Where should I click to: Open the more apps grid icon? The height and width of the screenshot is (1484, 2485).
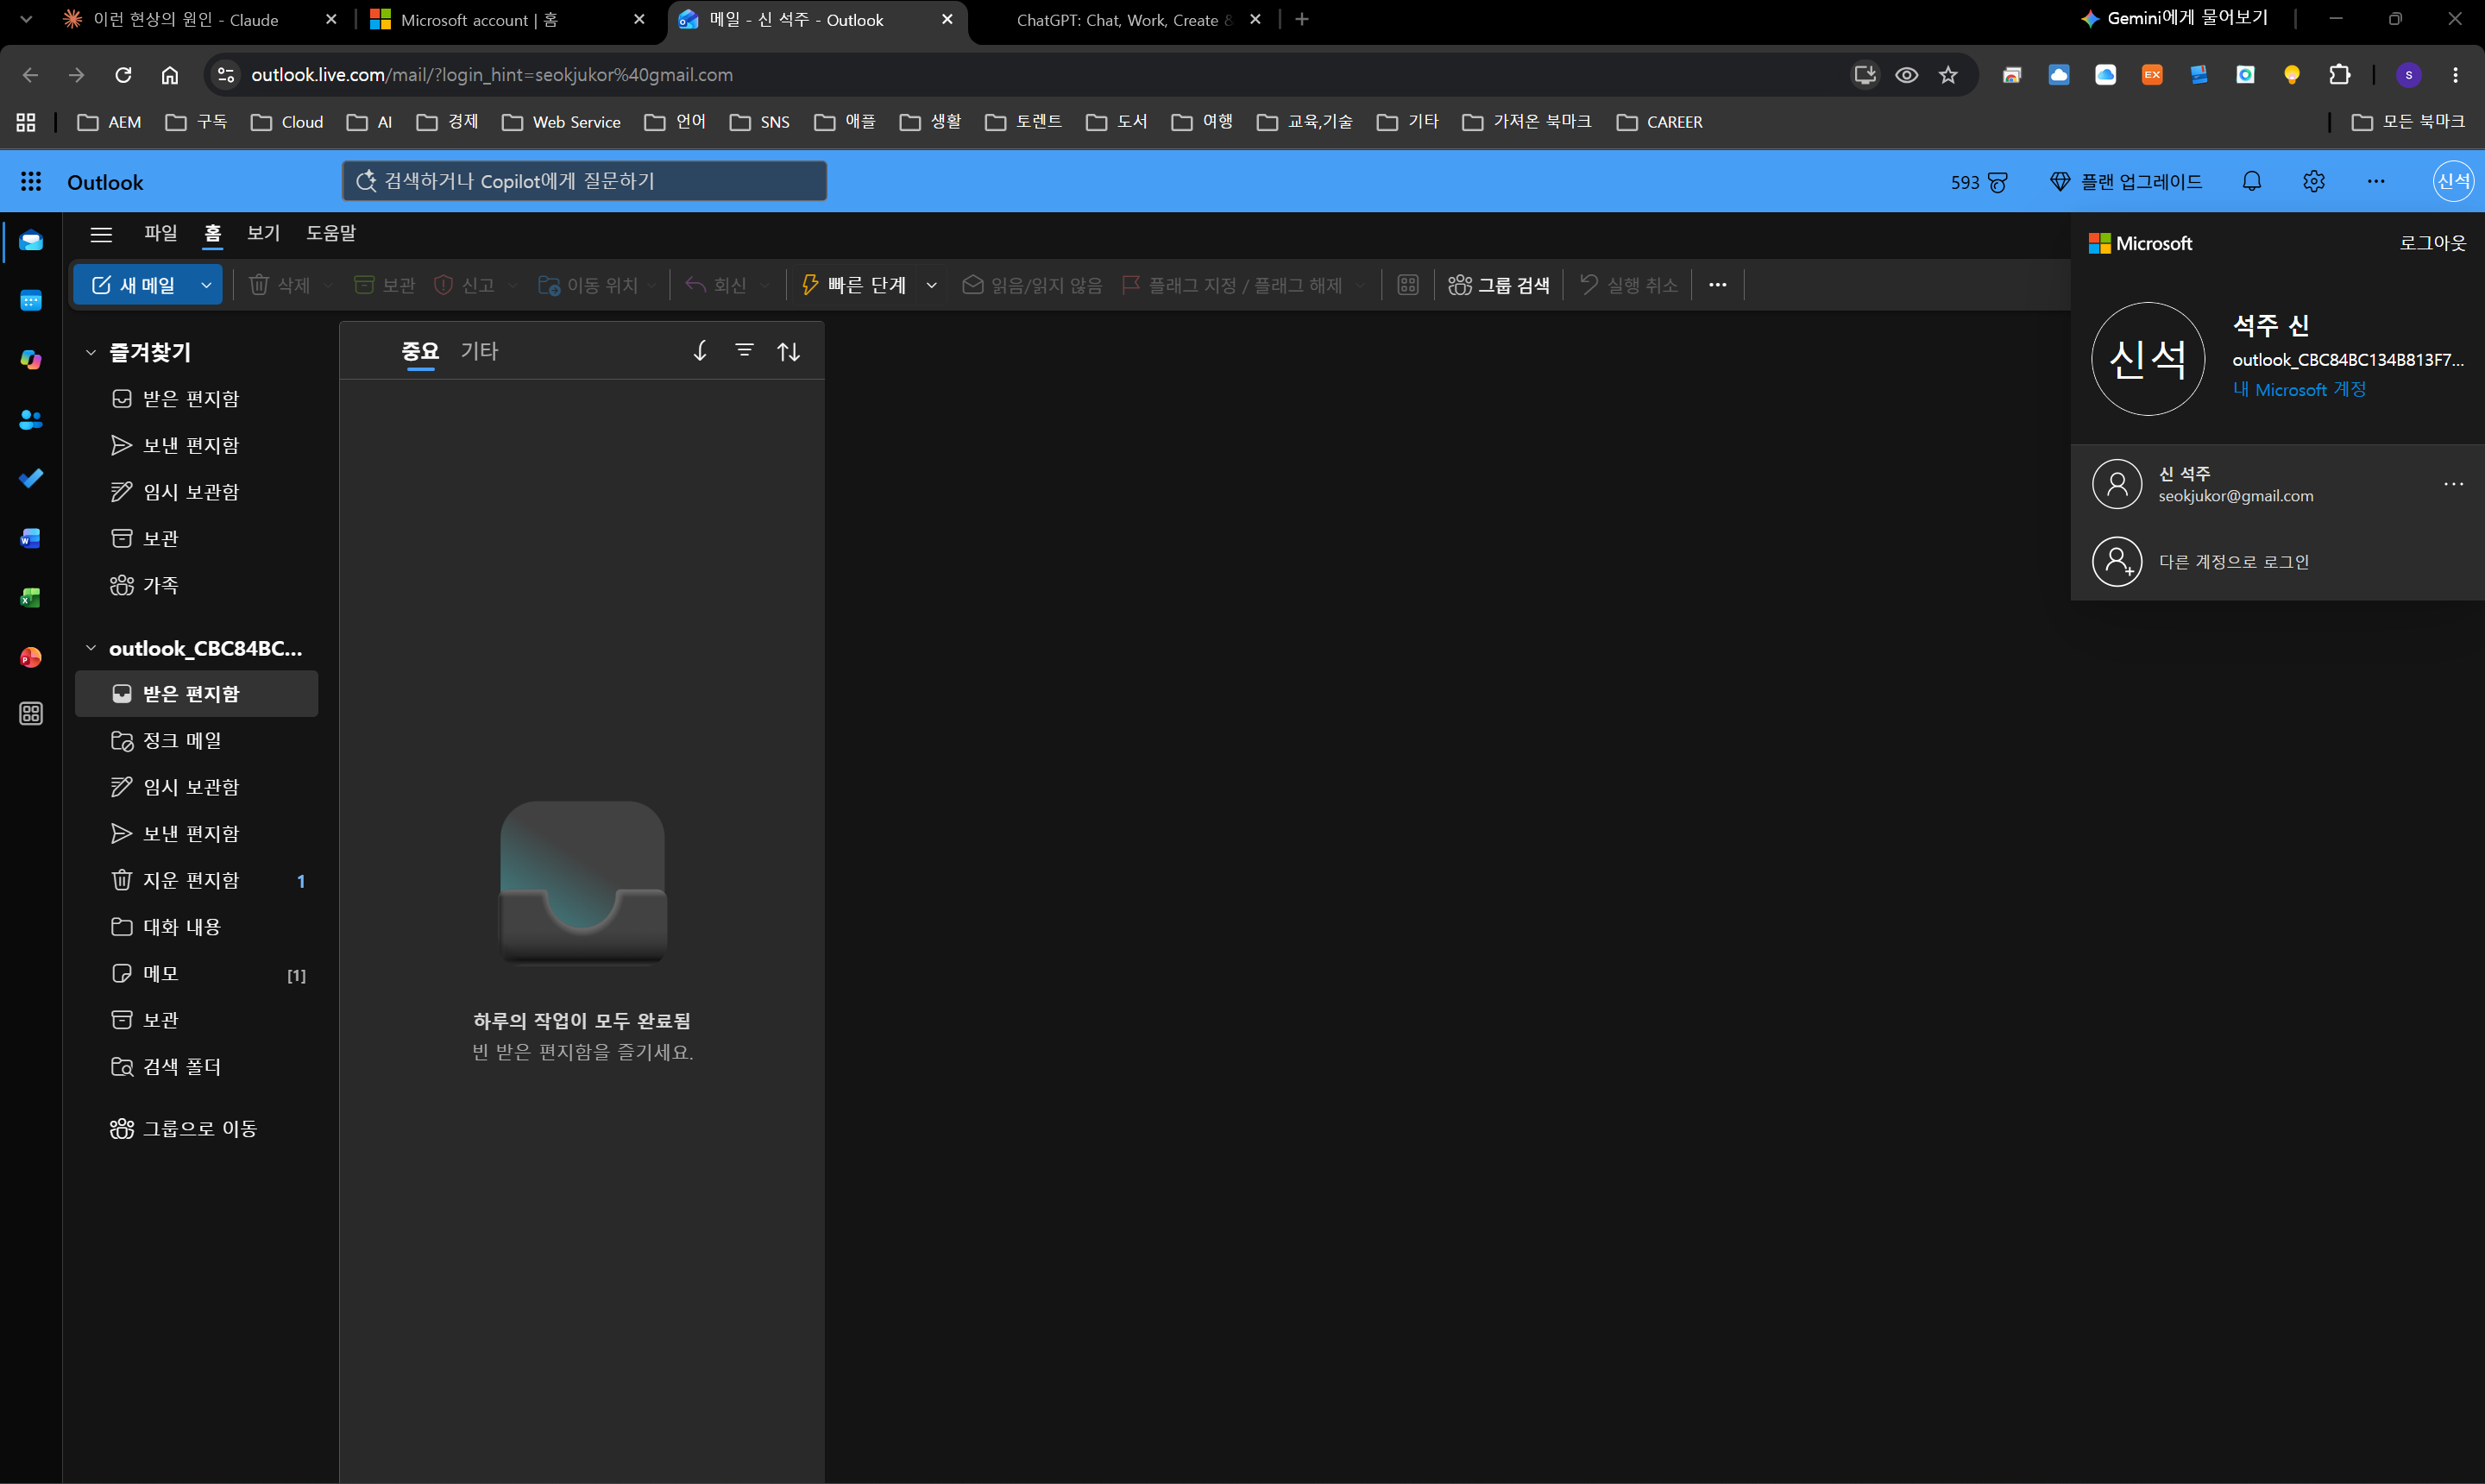(x=31, y=713)
